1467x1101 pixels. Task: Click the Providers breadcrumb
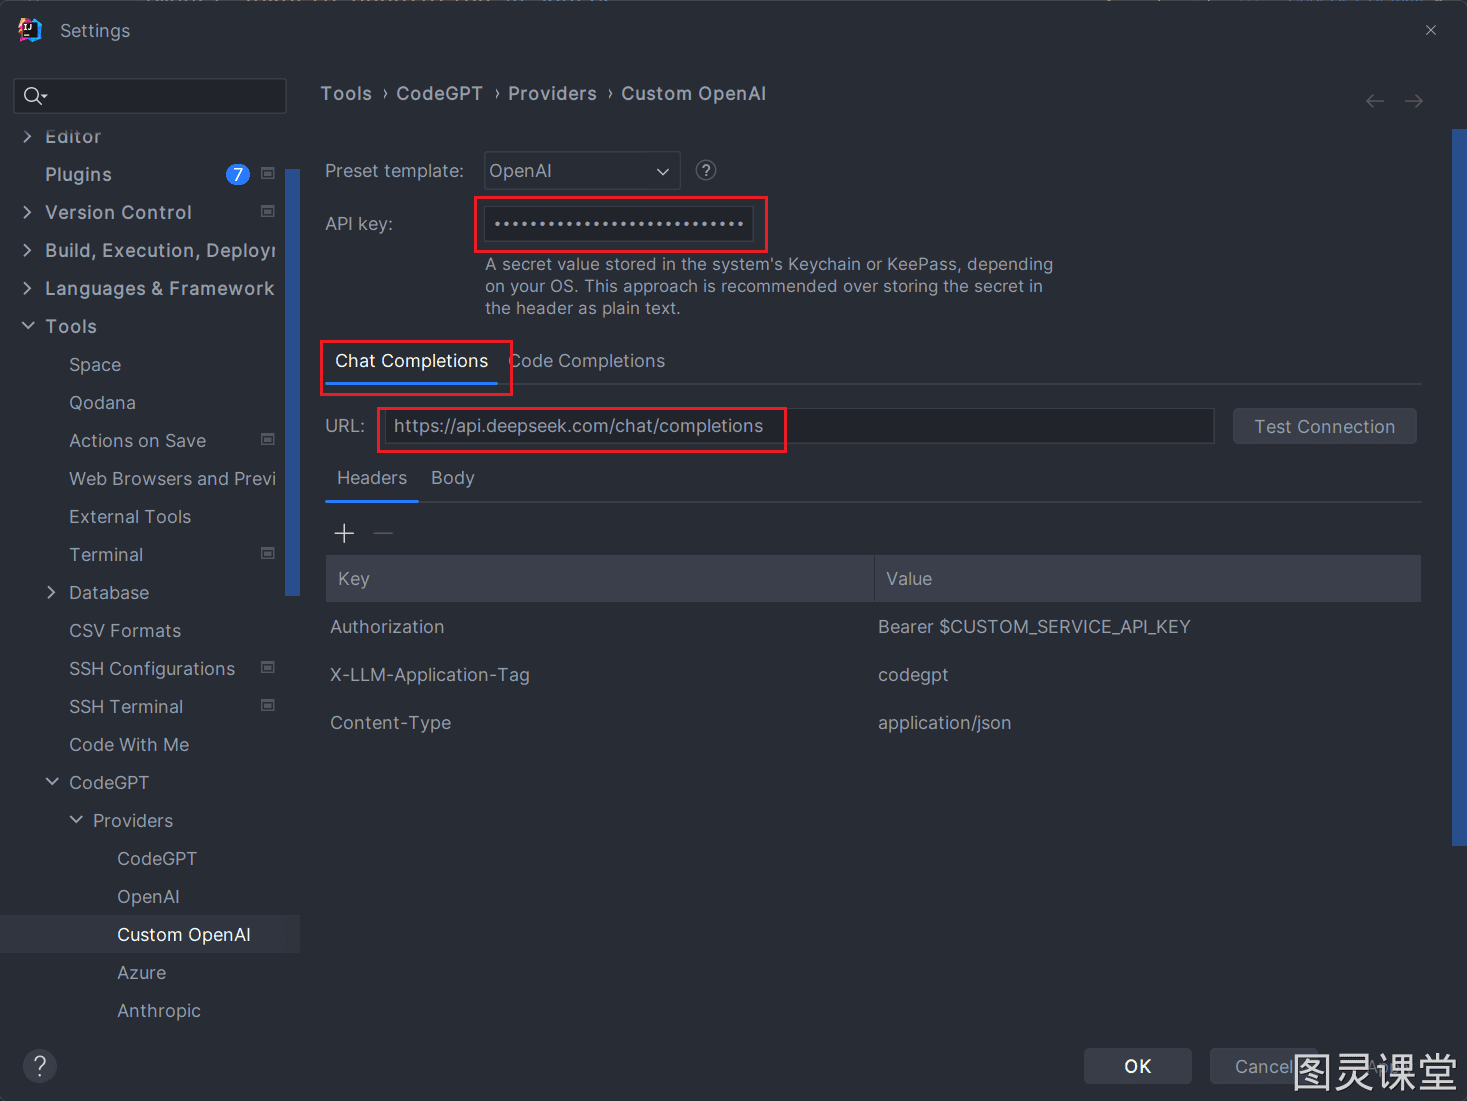552,93
